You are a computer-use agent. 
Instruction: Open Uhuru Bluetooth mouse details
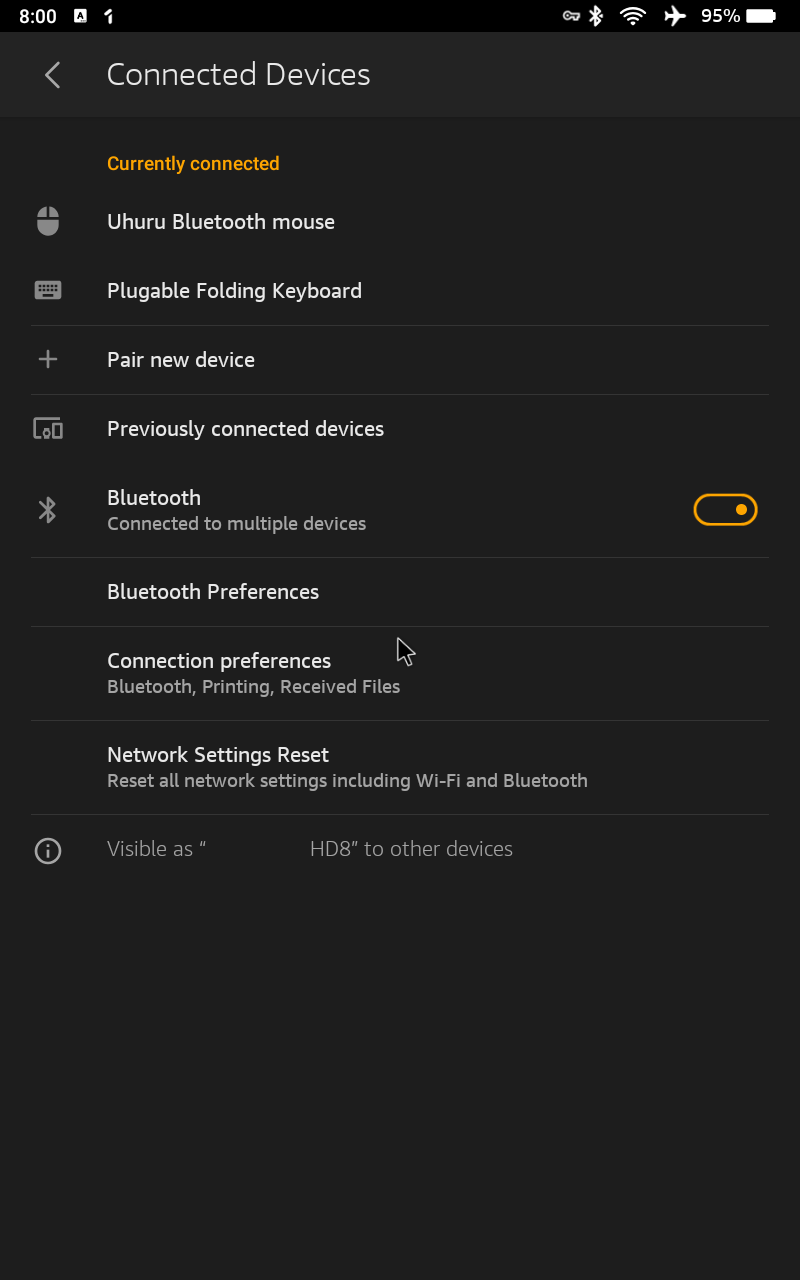pyautogui.click(x=221, y=222)
